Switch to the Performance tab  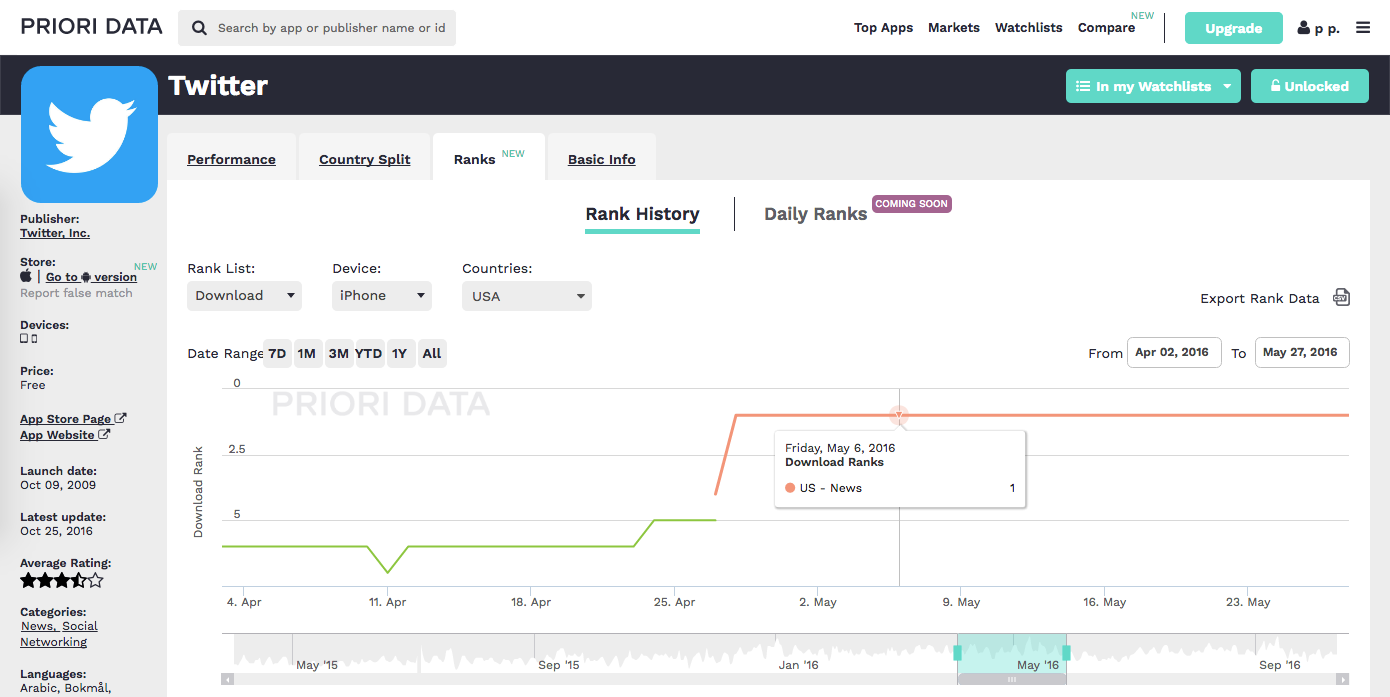point(231,159)
